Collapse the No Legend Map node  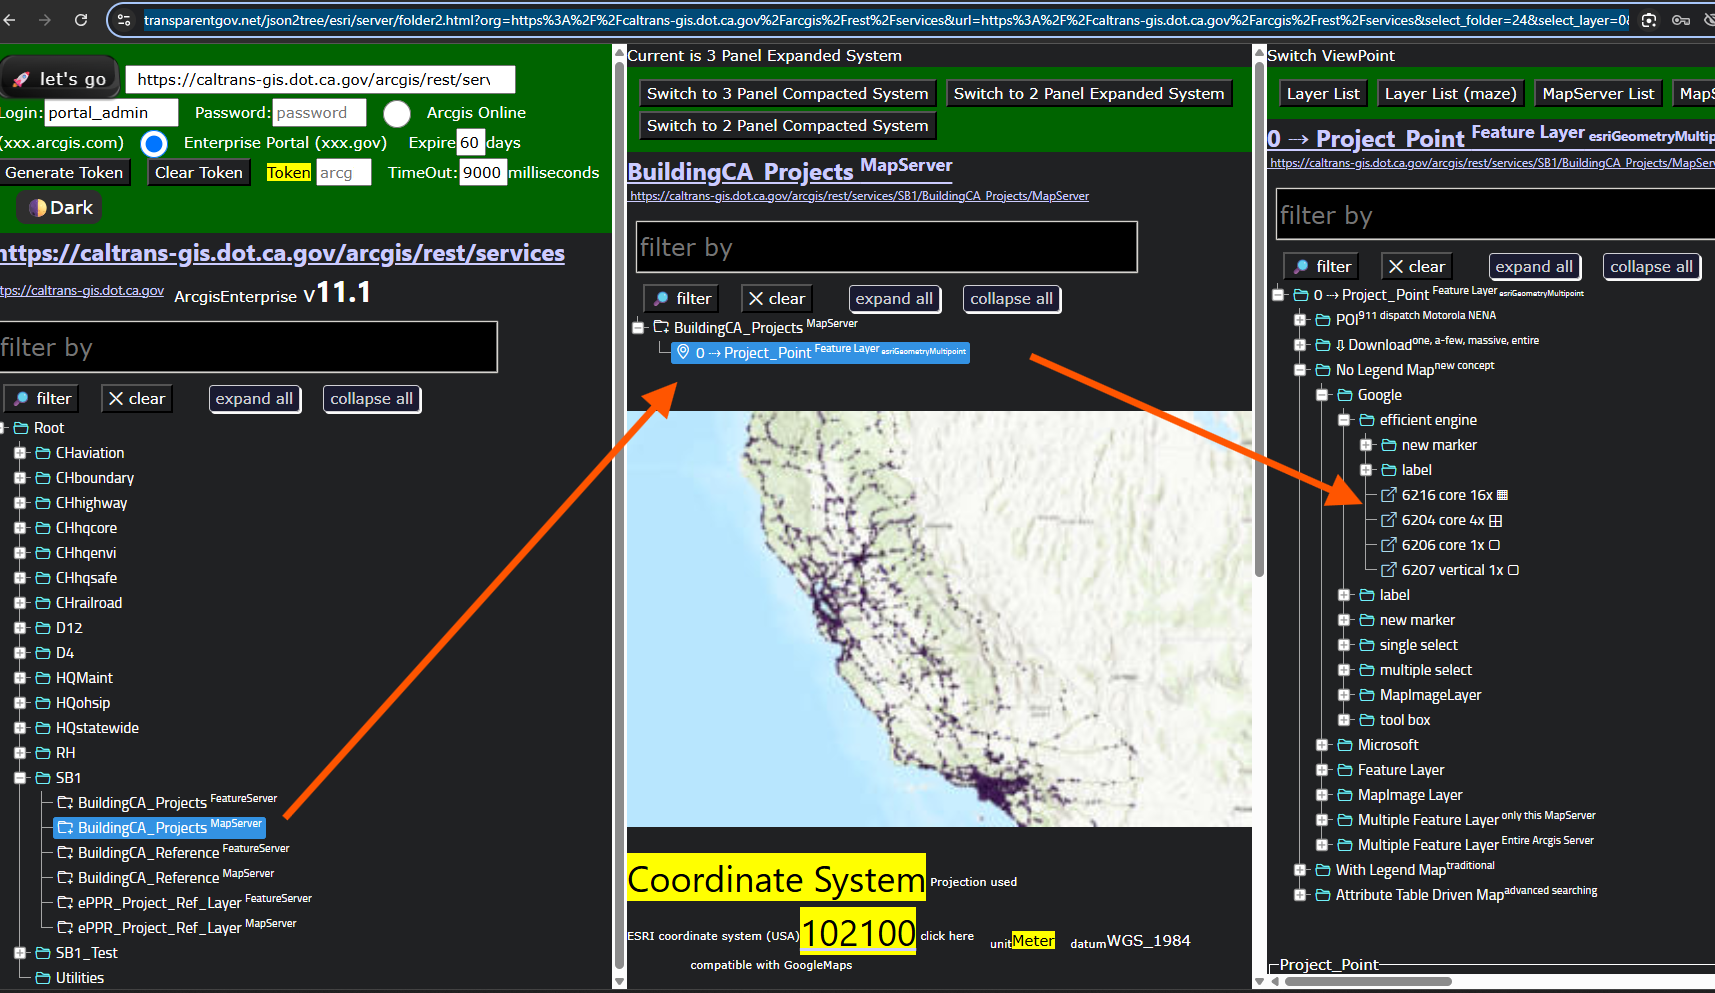click(1300, 370)
